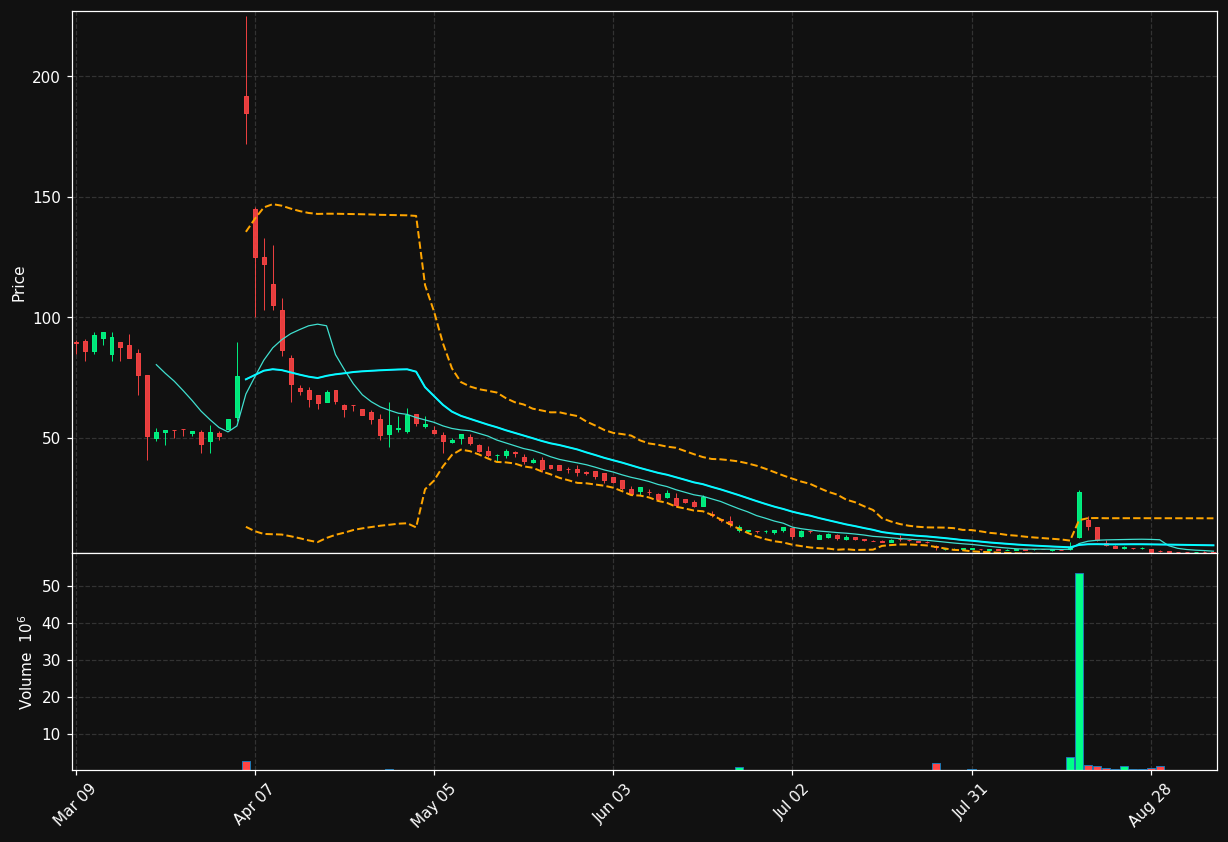Click the tallest green volume bar
This screenshot has height=842, width=1228.
click(1079, 671)
